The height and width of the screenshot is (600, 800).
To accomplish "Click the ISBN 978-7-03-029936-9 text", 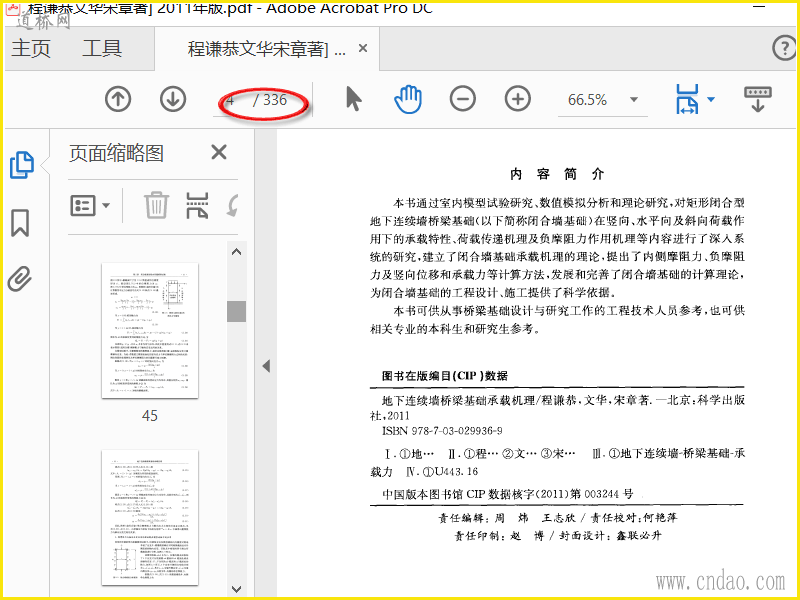I will 442,431.
